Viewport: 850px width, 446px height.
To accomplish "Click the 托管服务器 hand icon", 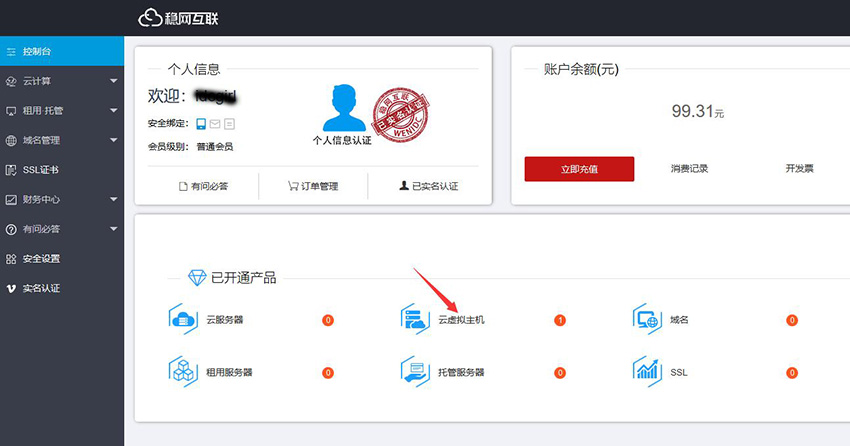I will 415,372.
